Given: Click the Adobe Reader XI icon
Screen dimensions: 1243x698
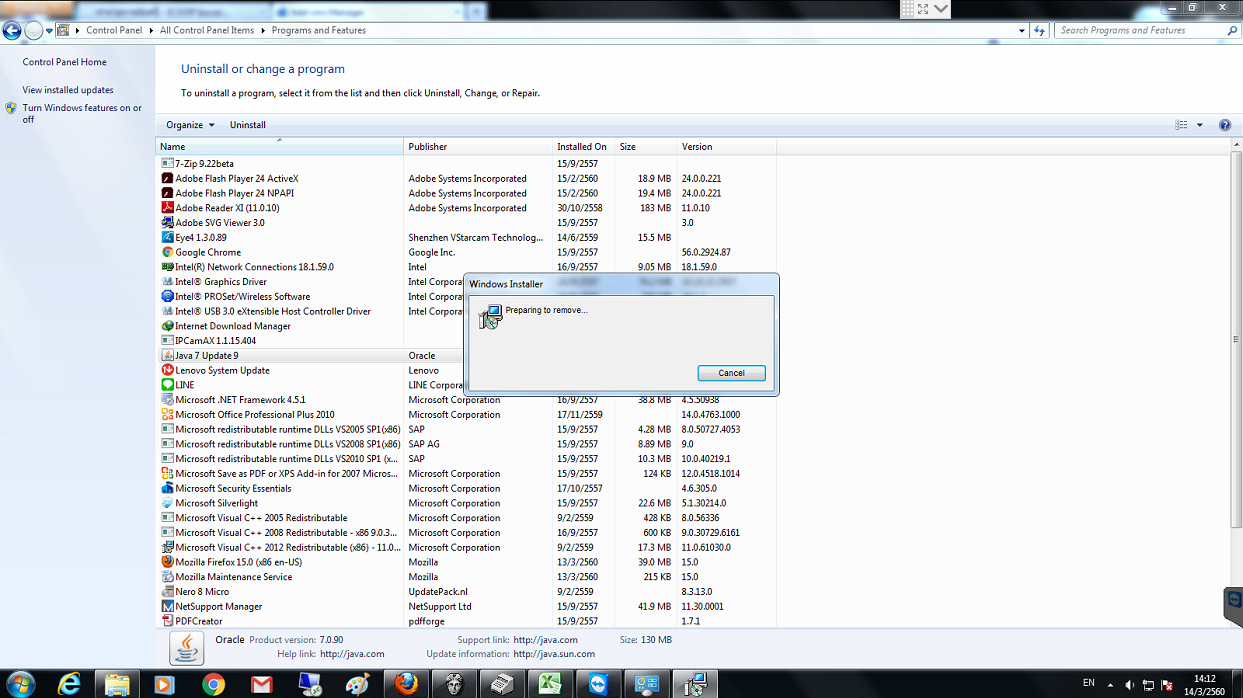Looking at the screenshot, I should [x=167, y=208].
